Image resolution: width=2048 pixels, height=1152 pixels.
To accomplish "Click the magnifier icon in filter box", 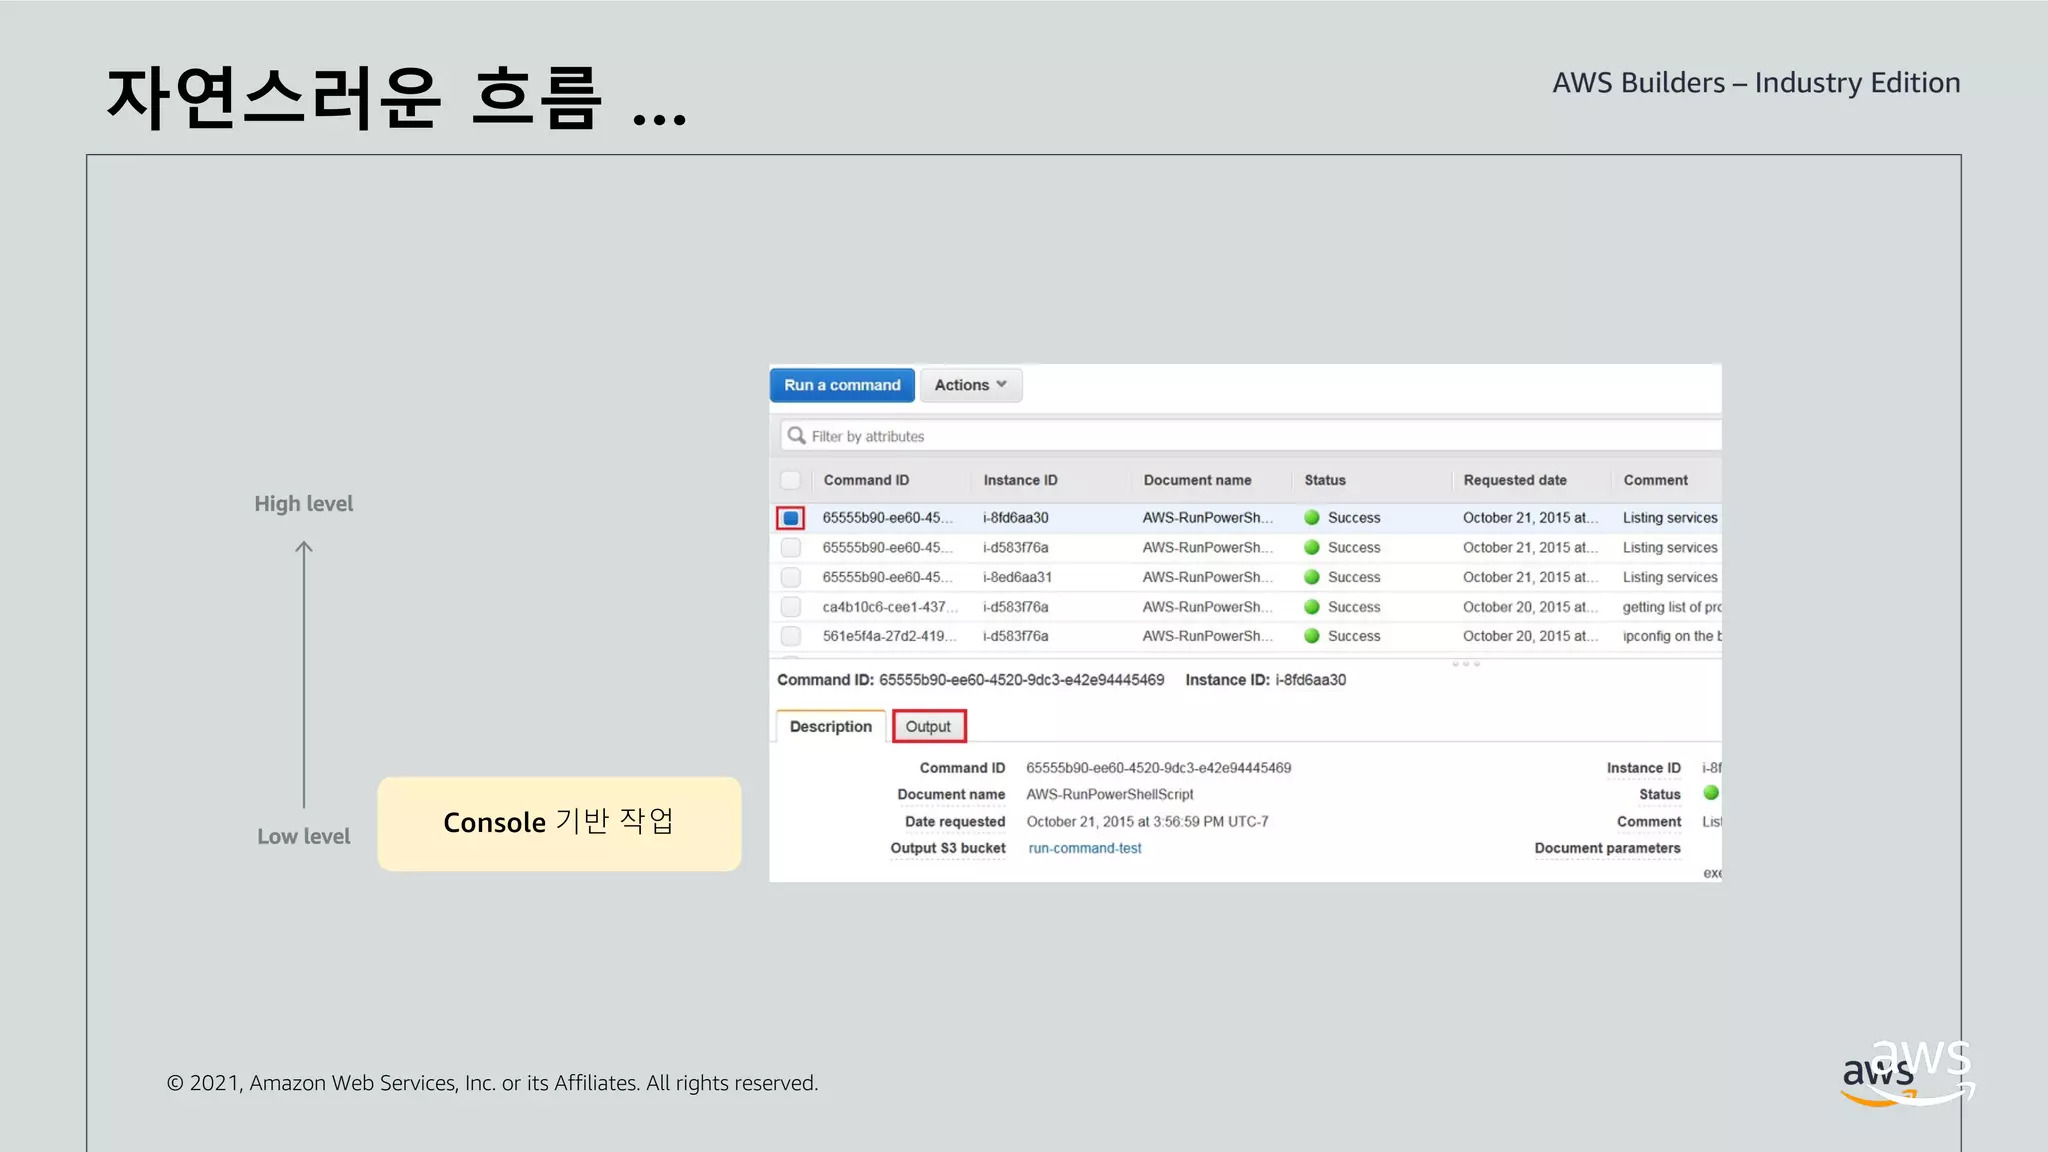I will [796, 435].
